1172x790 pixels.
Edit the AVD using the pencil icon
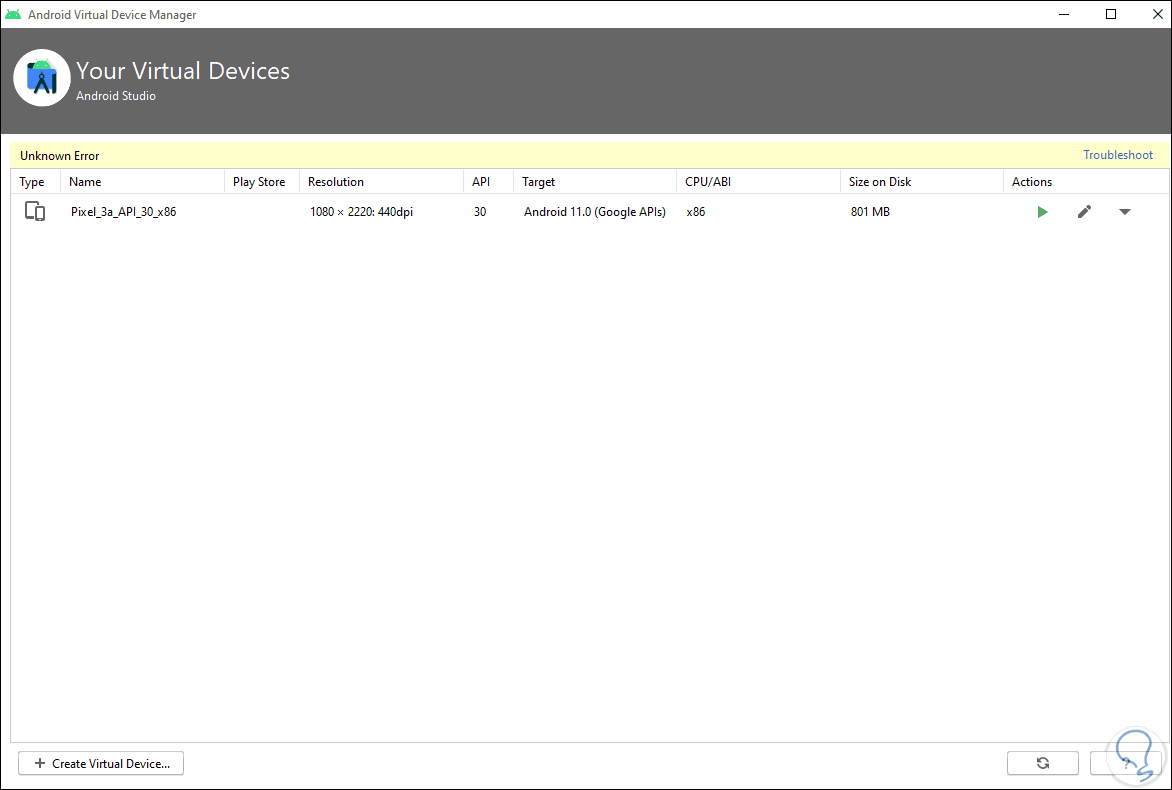point(1084,212)
